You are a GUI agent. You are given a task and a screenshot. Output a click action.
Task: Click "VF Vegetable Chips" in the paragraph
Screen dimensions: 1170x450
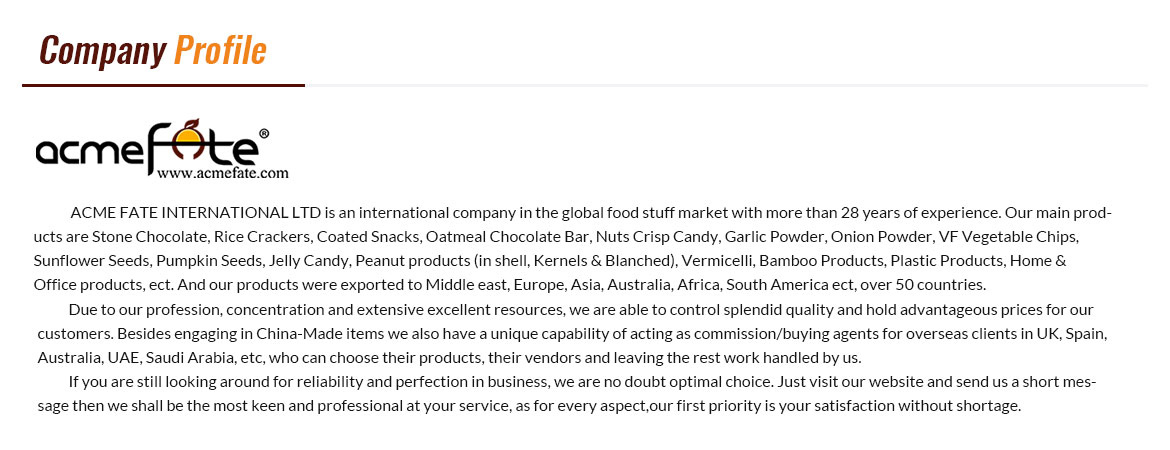[x=1008, y=237]
